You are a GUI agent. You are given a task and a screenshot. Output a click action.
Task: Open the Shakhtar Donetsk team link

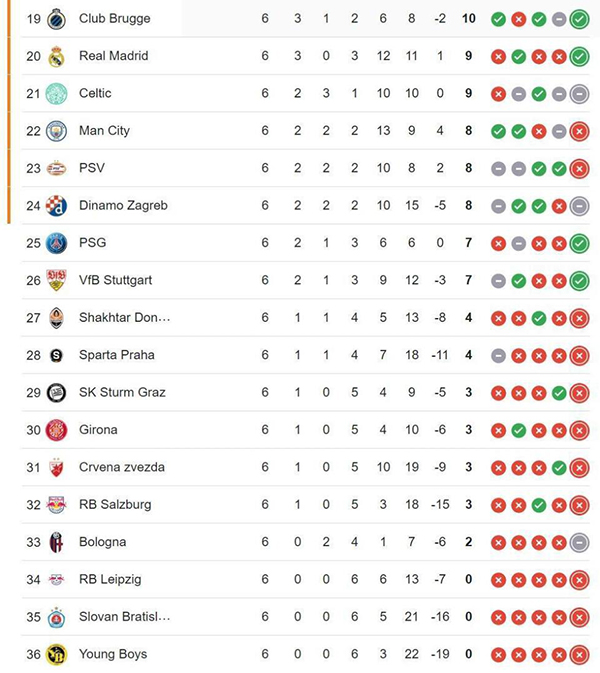(x=124, y=318)
